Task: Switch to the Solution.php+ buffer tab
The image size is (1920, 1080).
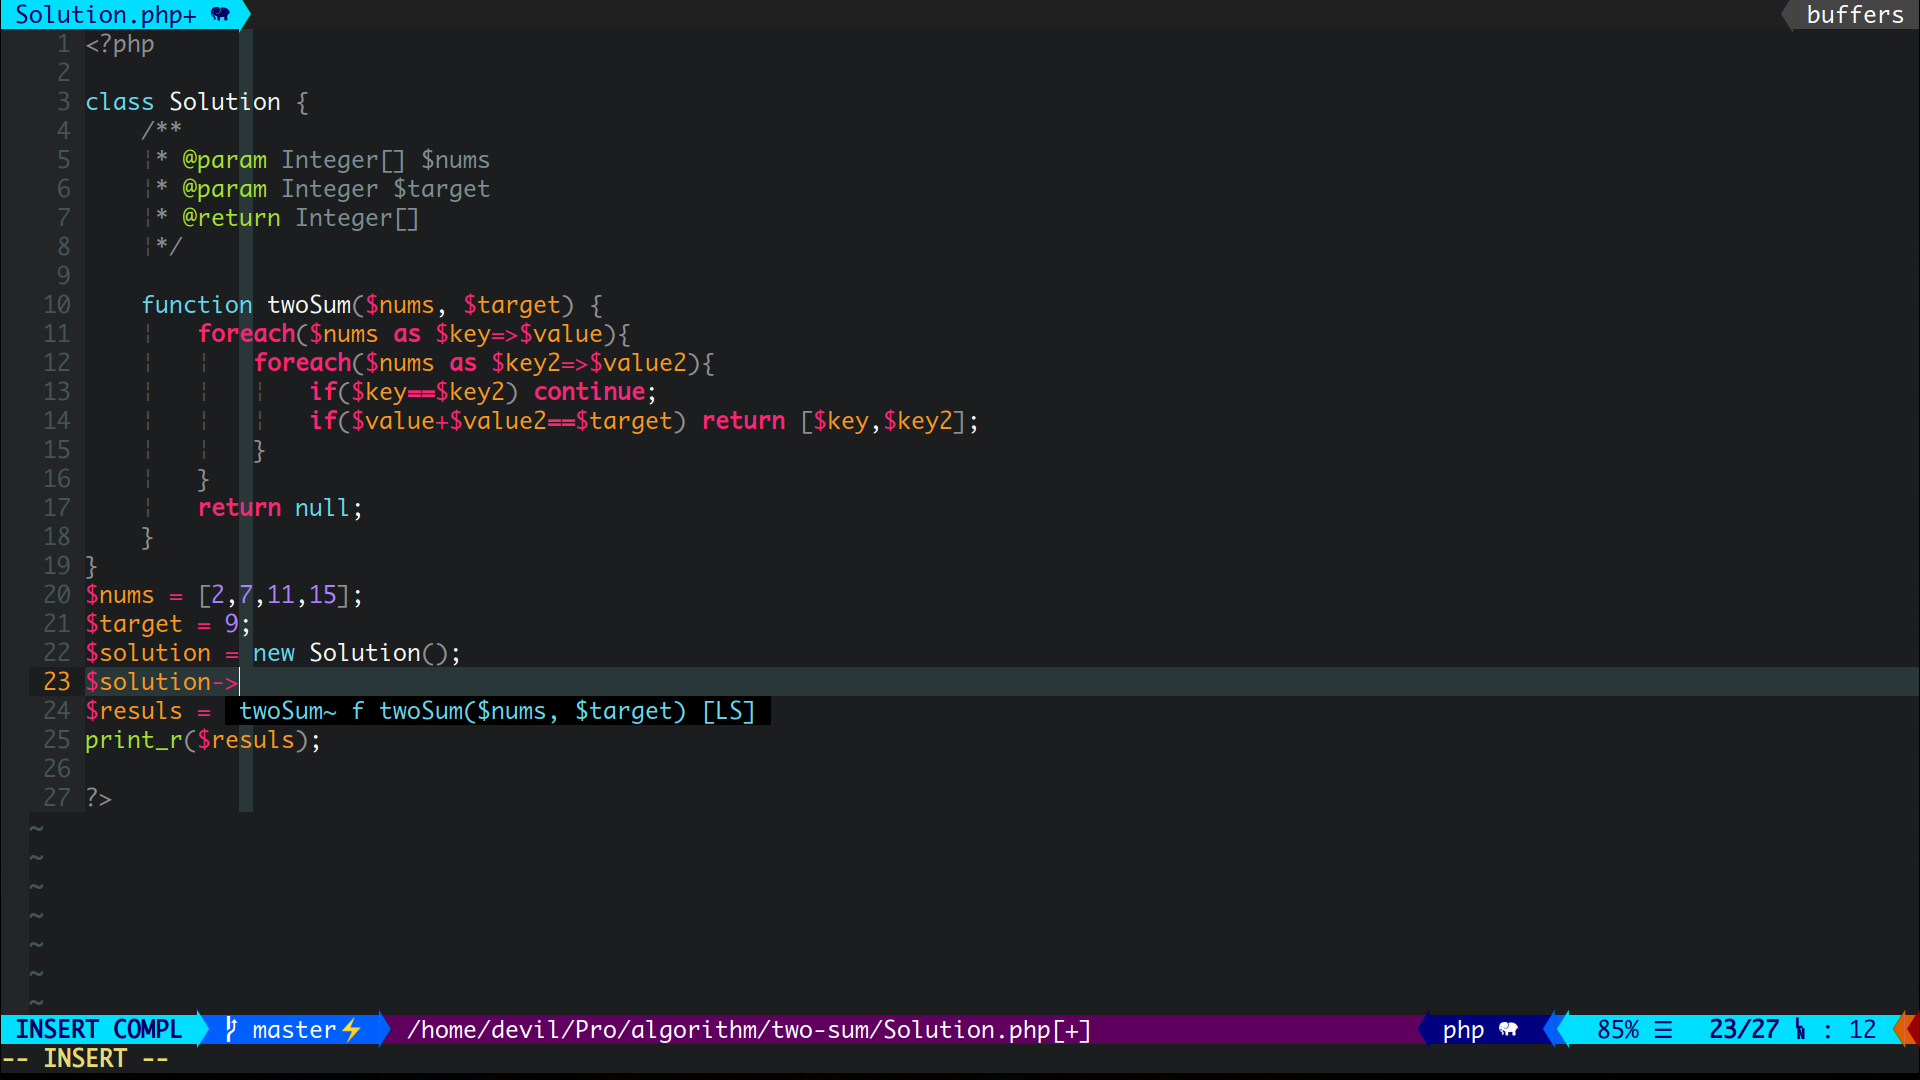Action: 105,14
